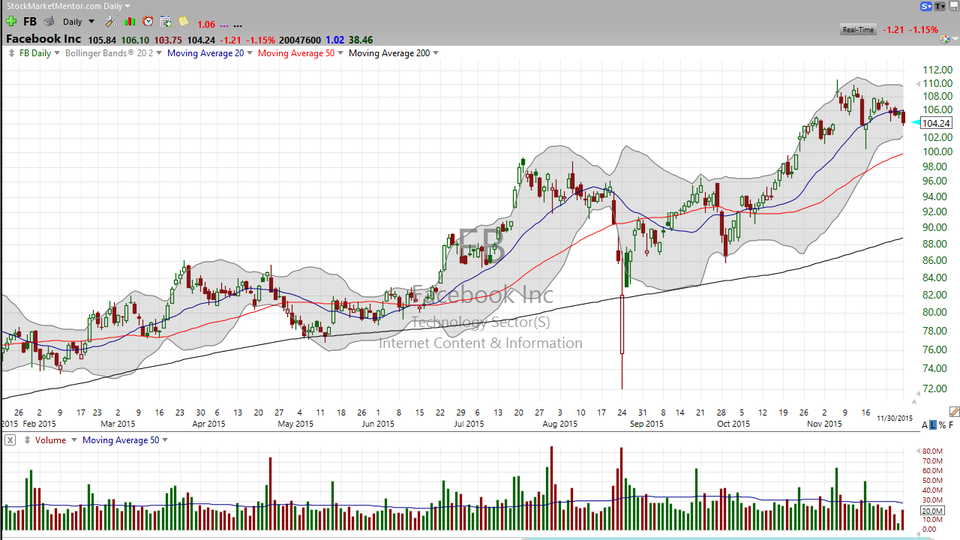Click the cyan price pointer arrow
Image resolution: width=960 pixels, height=540 pixels.
[x=915, y=123]
